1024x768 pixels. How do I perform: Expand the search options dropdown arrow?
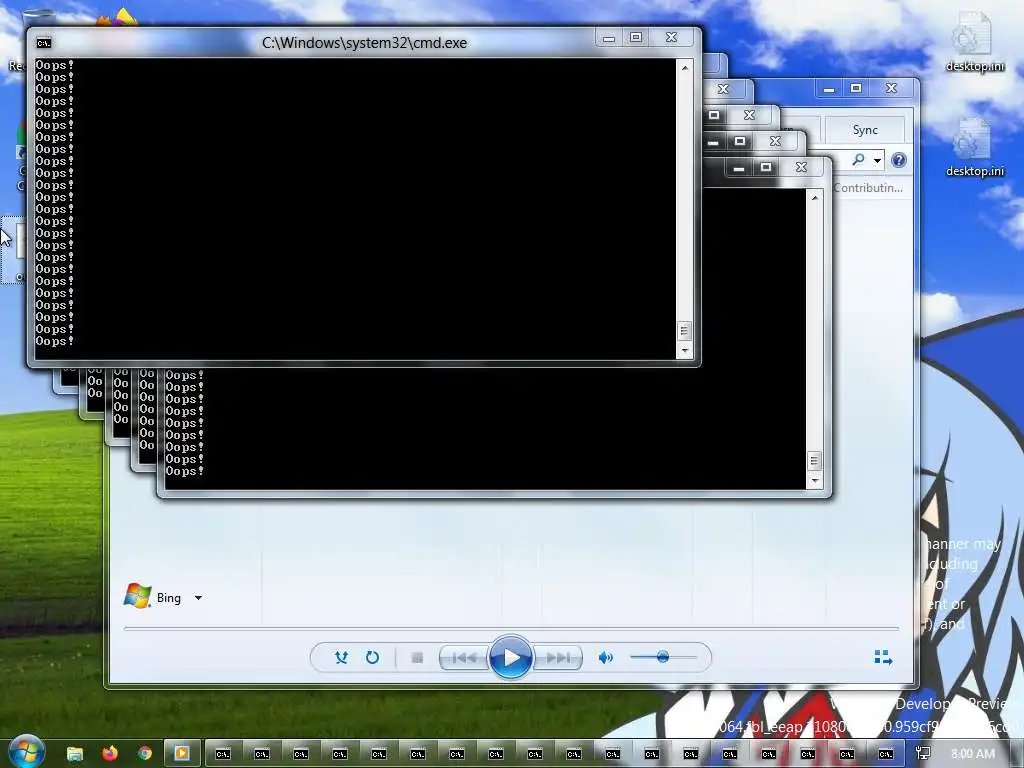point(877,160)
